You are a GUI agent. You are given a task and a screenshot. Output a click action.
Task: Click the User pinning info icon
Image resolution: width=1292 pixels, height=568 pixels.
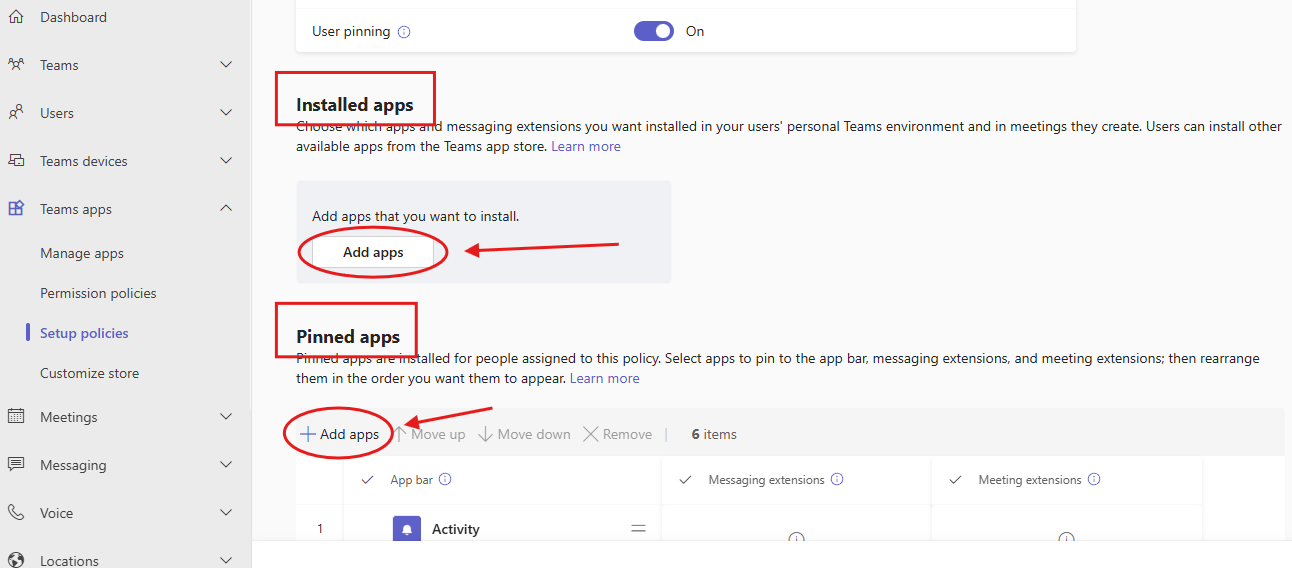pos(404,32)
